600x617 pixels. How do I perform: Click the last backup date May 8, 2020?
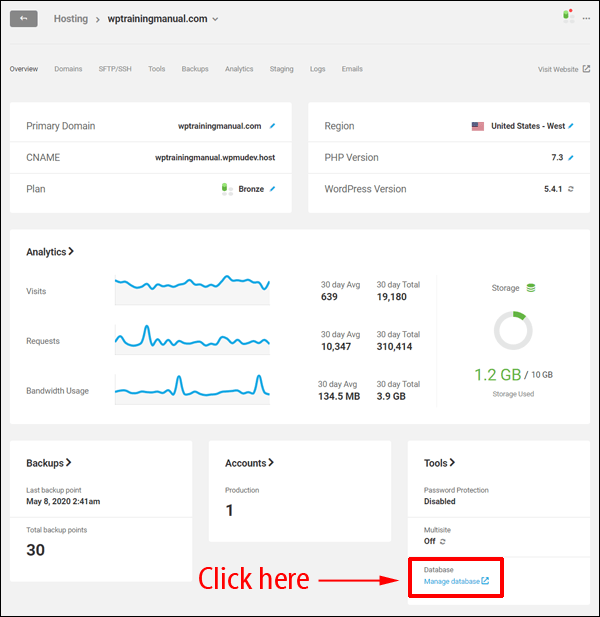[63, 501]
